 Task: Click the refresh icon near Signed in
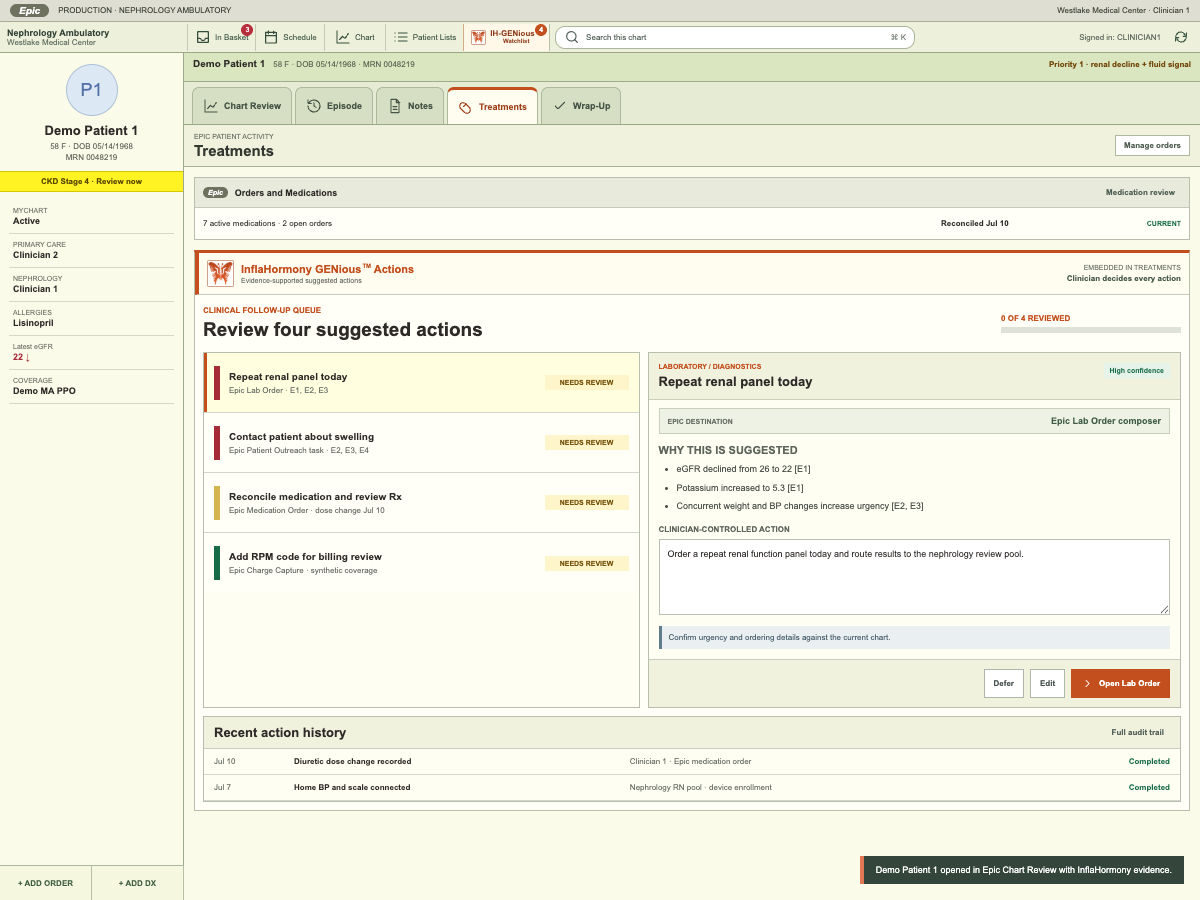[x=1181, y=37]
